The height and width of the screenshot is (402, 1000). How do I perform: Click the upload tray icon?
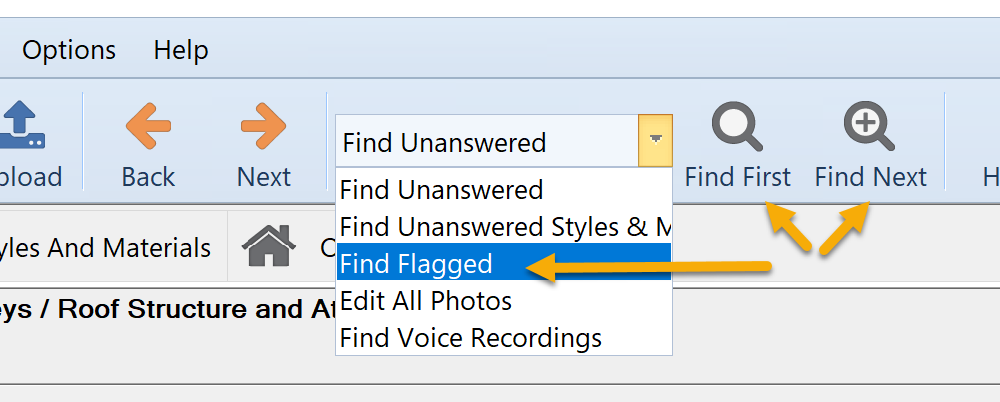click(23, 125)
